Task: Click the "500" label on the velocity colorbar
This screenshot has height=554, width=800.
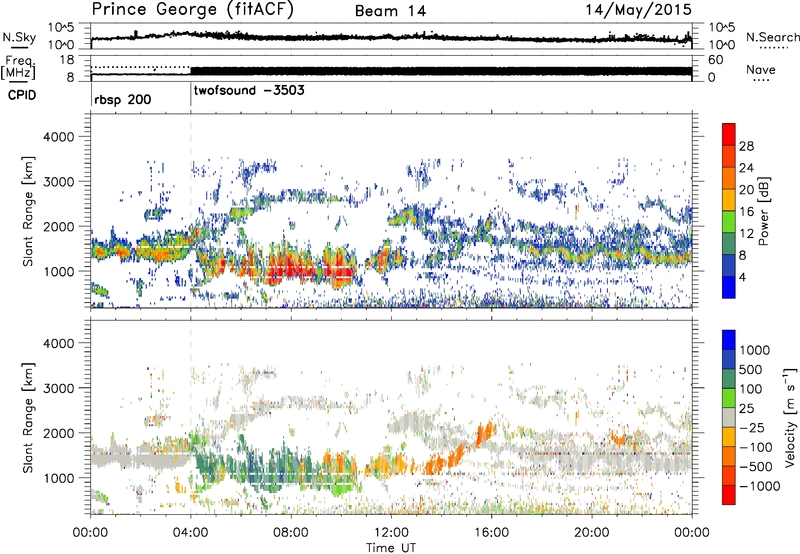Action: coord(753,370)
